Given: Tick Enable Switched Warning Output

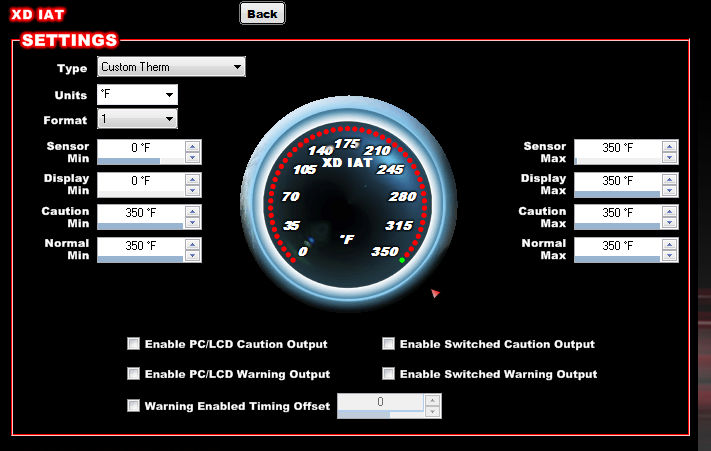Looking at the screenshot, I should point(389,374).
